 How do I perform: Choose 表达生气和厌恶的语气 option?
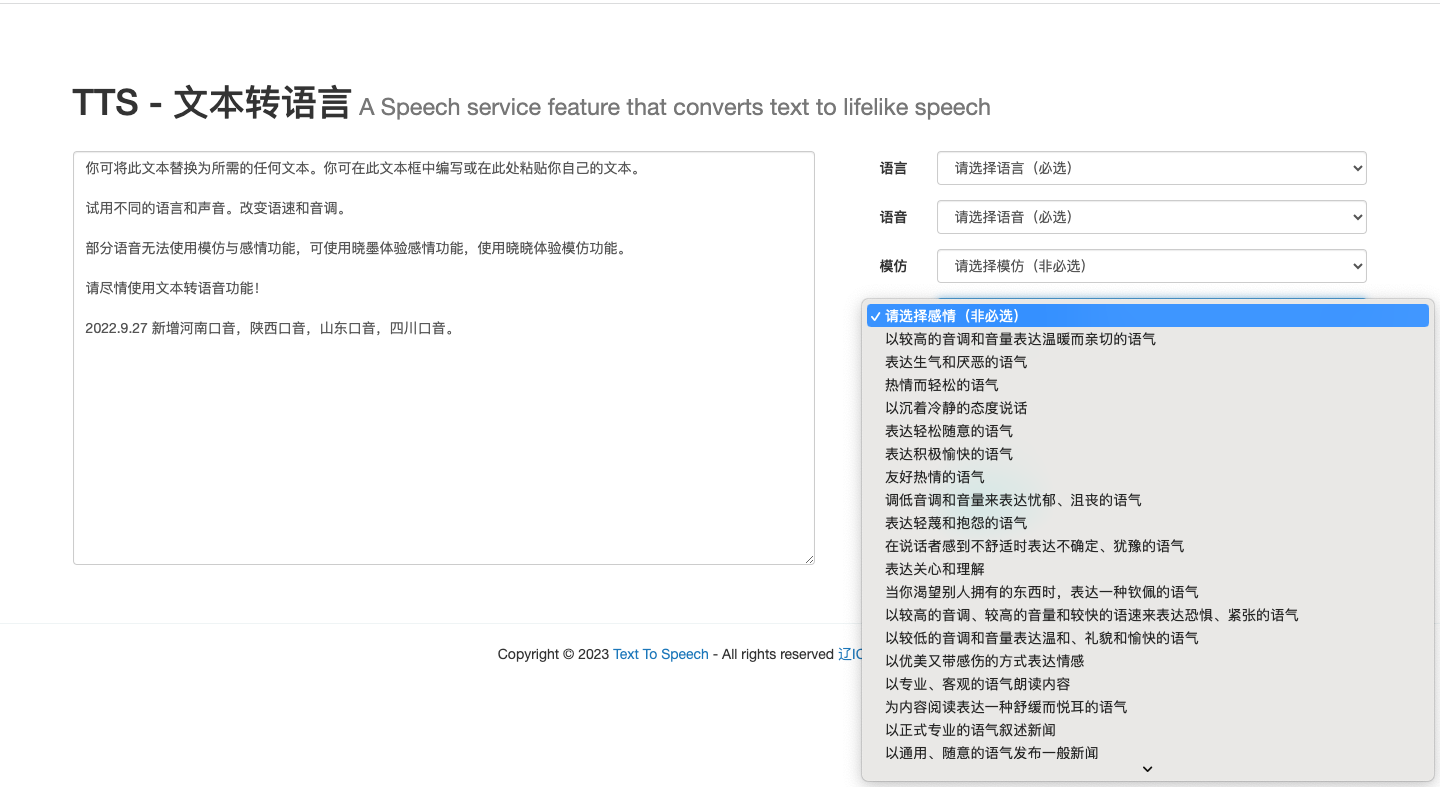point(955,362)
